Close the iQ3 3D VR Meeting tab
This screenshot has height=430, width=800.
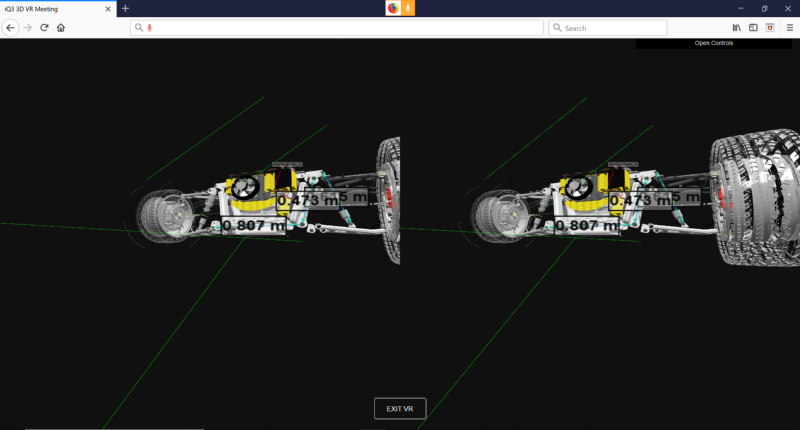coord(108,8)
